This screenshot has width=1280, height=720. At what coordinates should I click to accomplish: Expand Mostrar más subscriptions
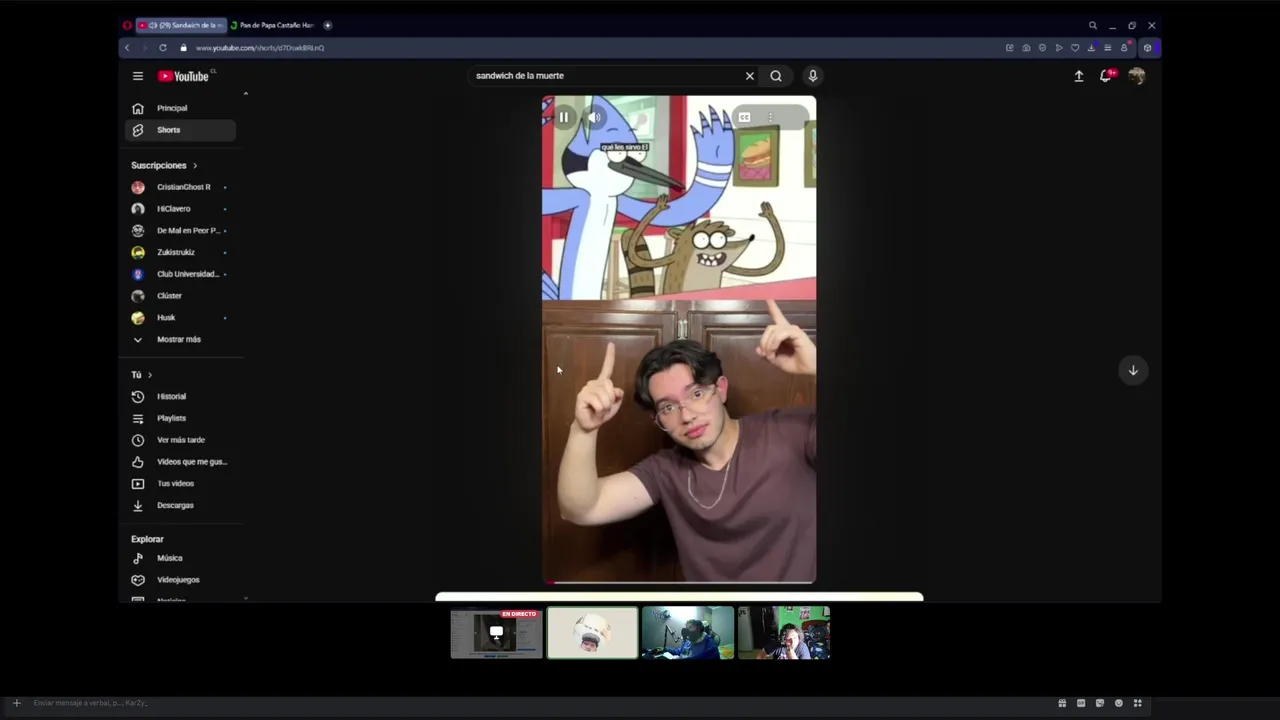(180, 339)
